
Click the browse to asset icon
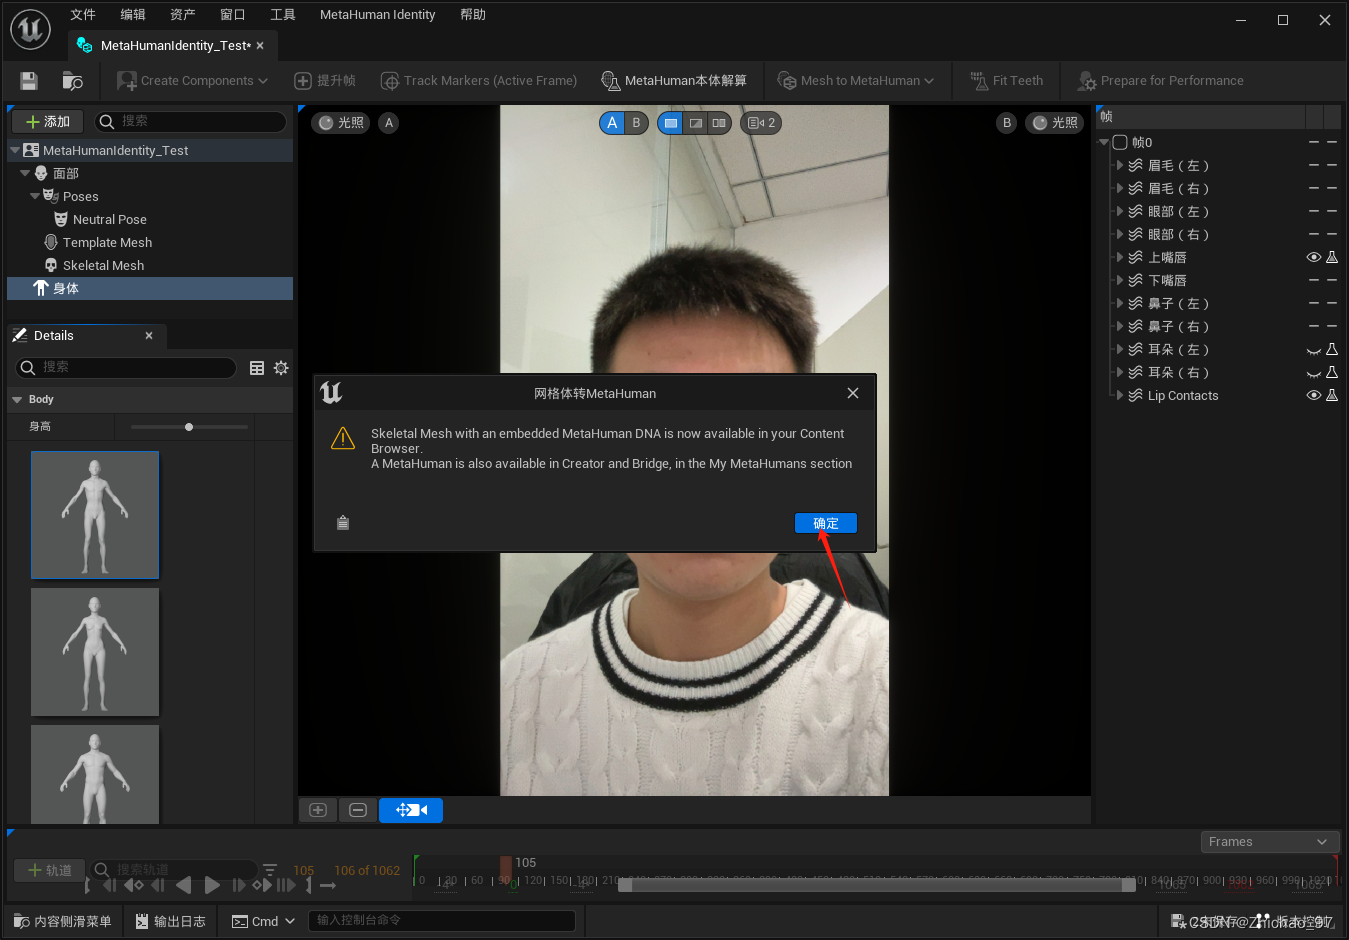(x=72, y=81)
